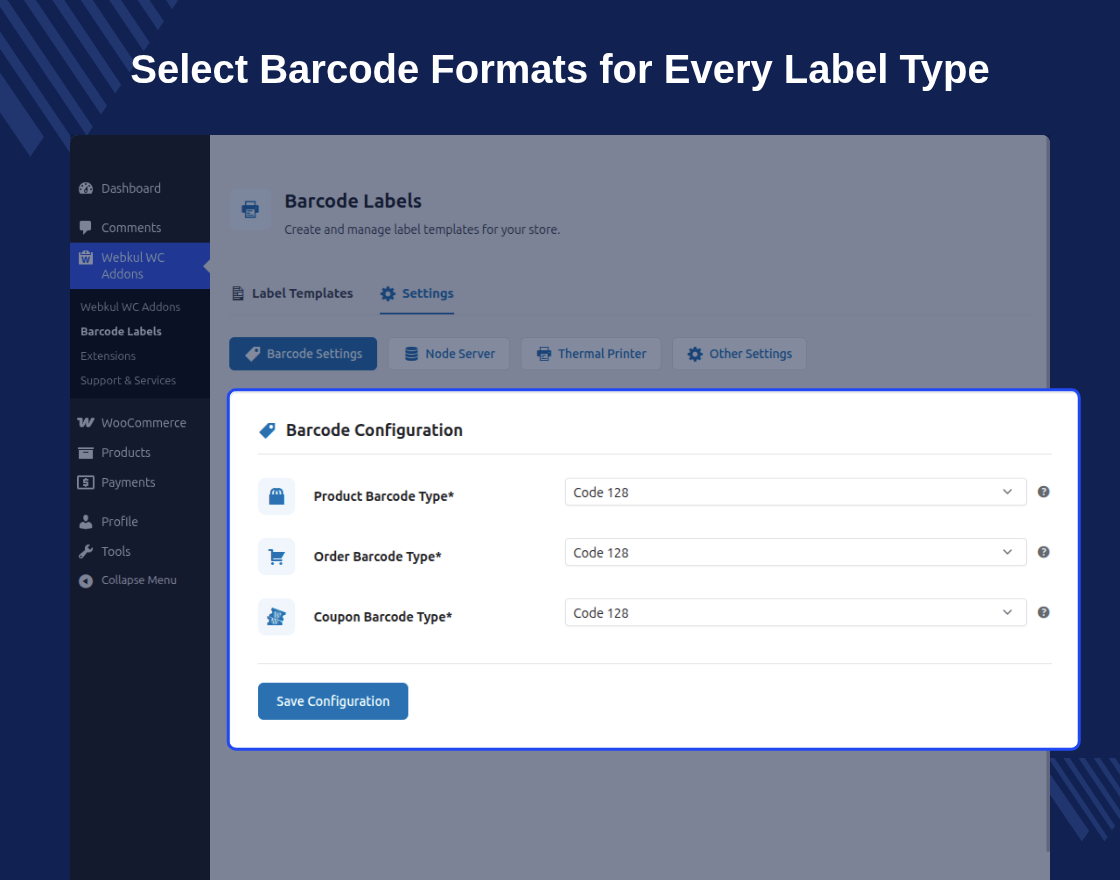Click the 'Product Barcode Type*' label
Viewport: 1120px width, 880px height.
click(x=384, y=496)
